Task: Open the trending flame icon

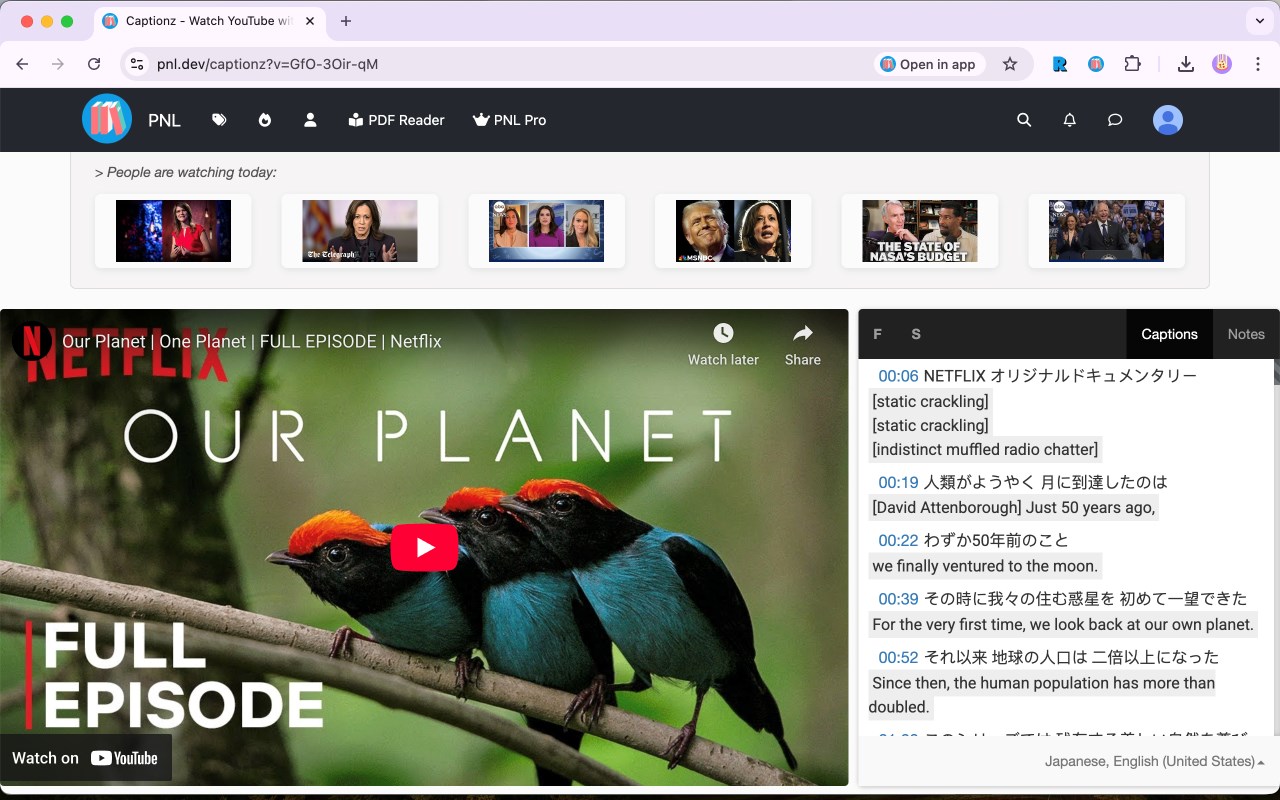Action: tap(265, 120)
